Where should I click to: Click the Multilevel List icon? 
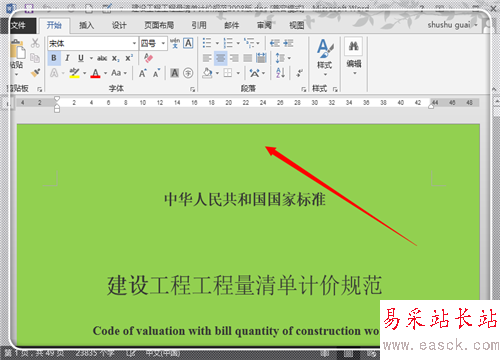click(x=249, y=43)
